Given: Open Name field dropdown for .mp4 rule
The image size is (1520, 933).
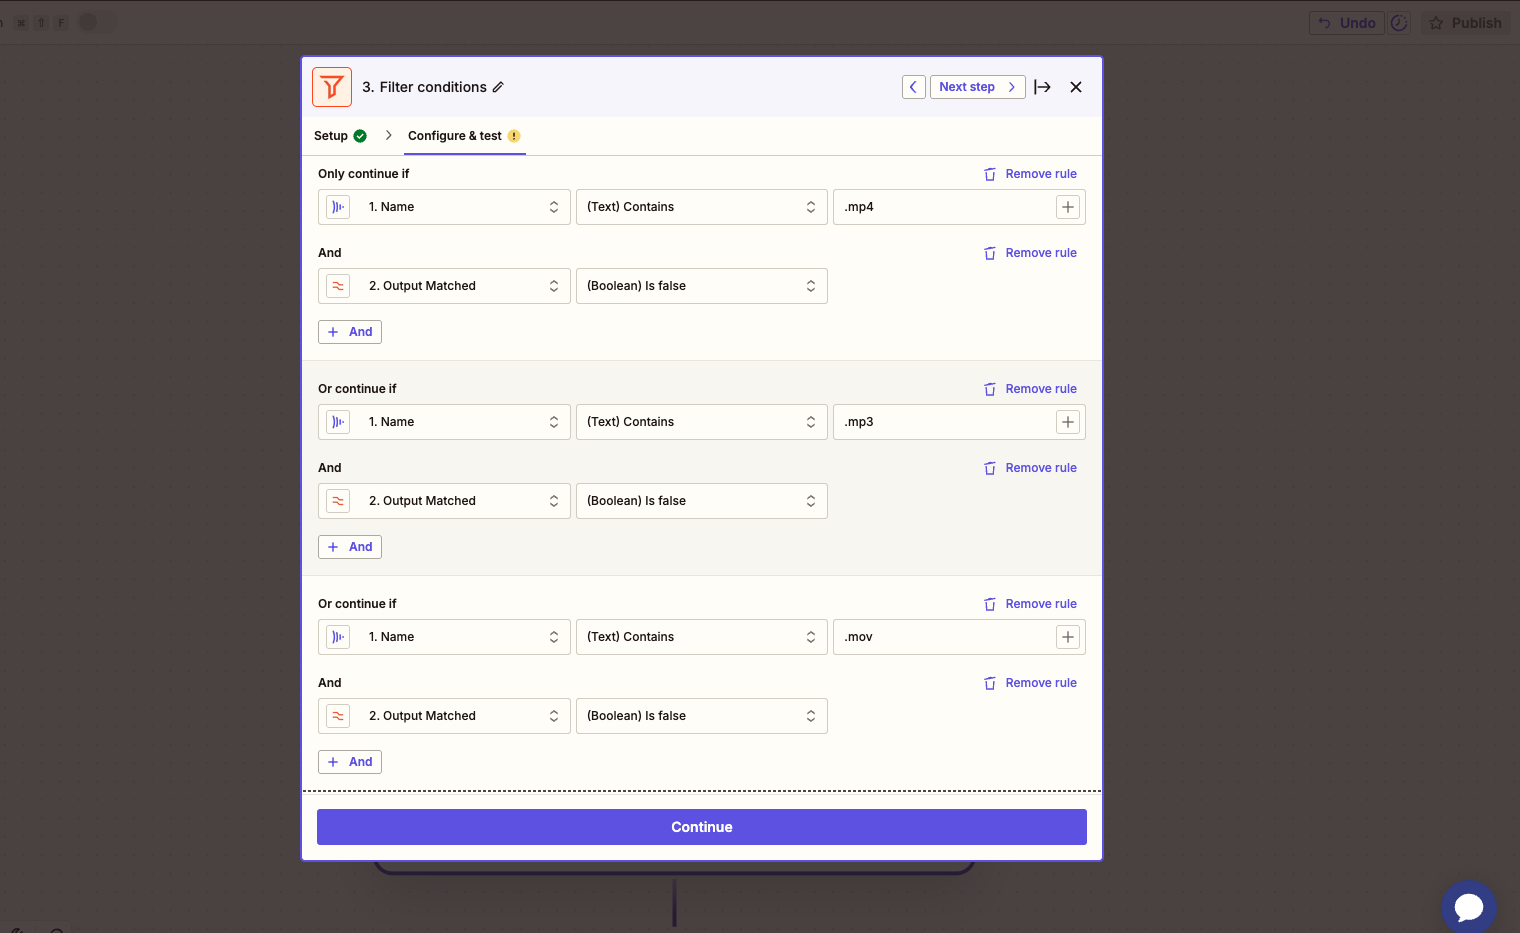Looking at the screenshot, I should coord(444,207).
